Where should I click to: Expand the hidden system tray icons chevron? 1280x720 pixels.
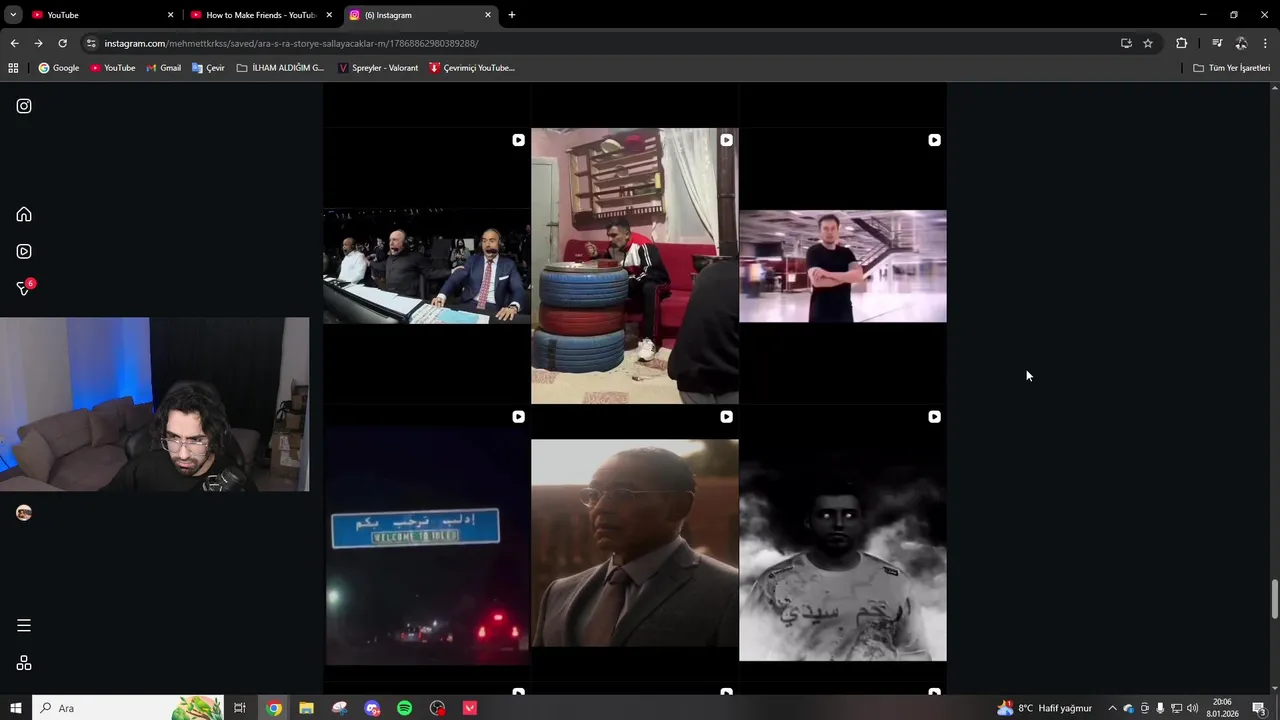[1112, 708]
